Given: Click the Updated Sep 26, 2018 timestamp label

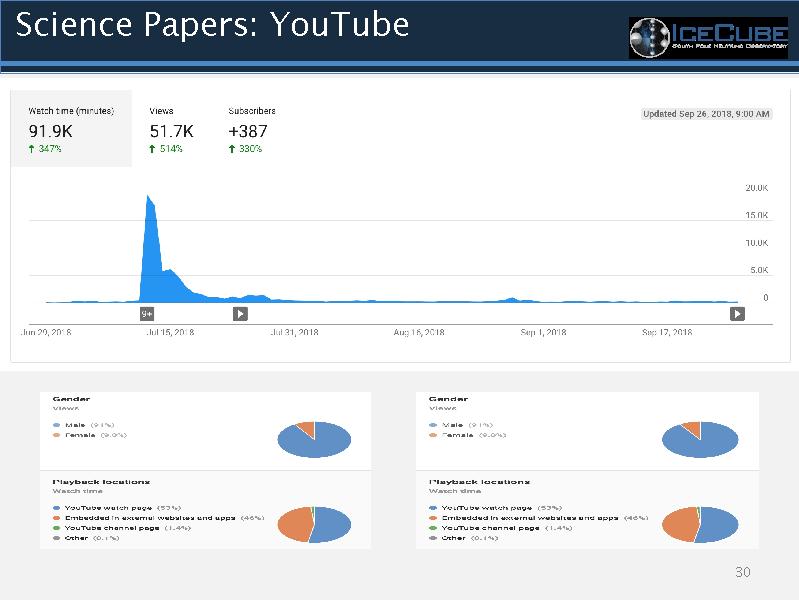Looking at the screenshot, I should click(x=706, y=114).
